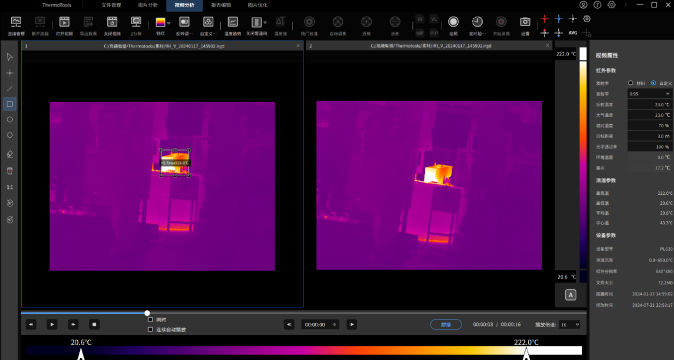Open the color palette dropdown arrow in the toolbar

point(168,23)
